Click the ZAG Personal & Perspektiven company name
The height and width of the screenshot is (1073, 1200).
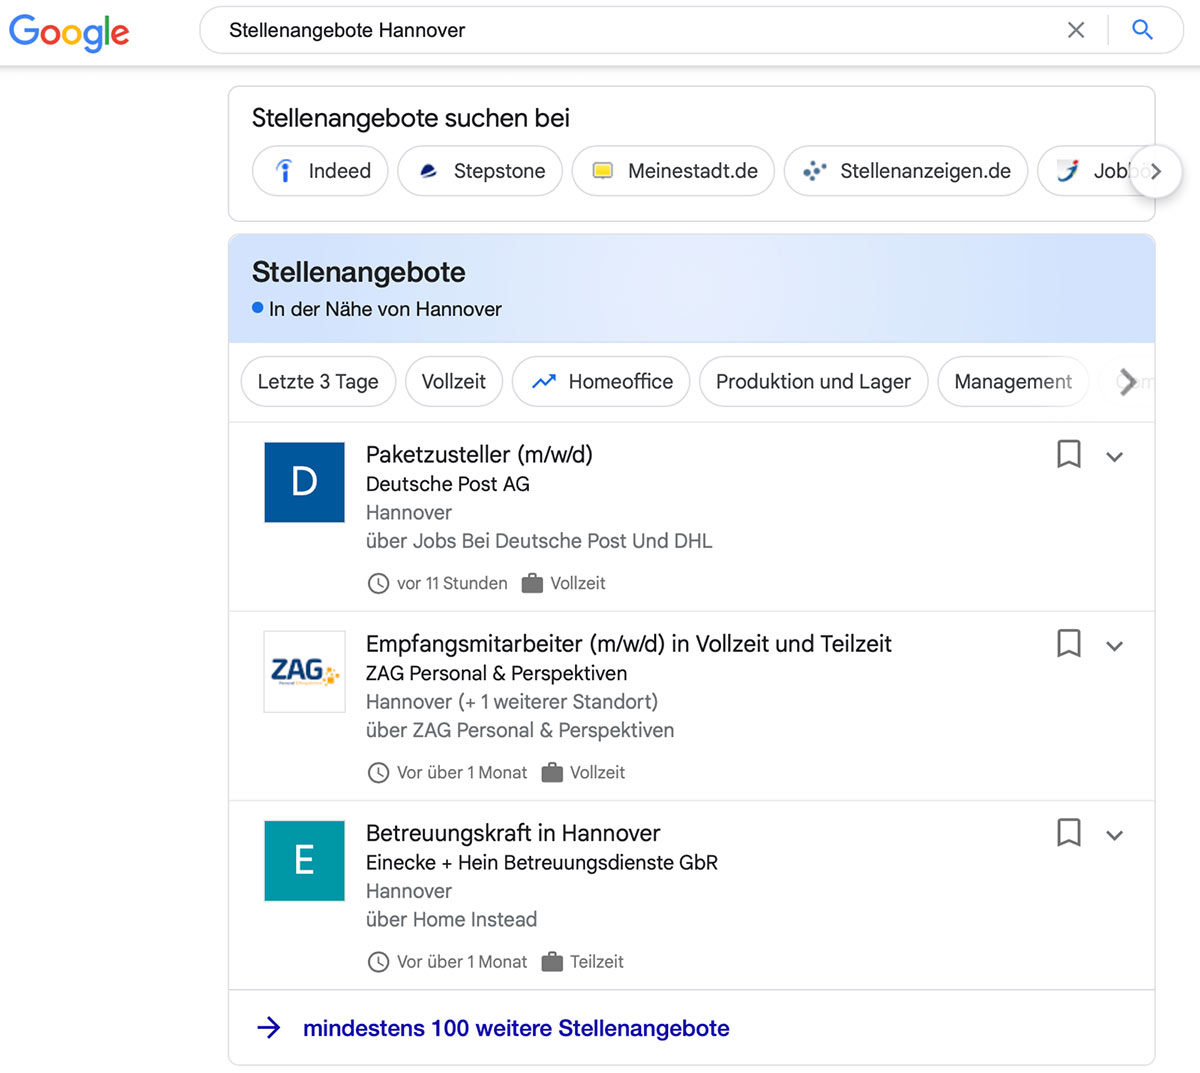click(x=497, y=673)
